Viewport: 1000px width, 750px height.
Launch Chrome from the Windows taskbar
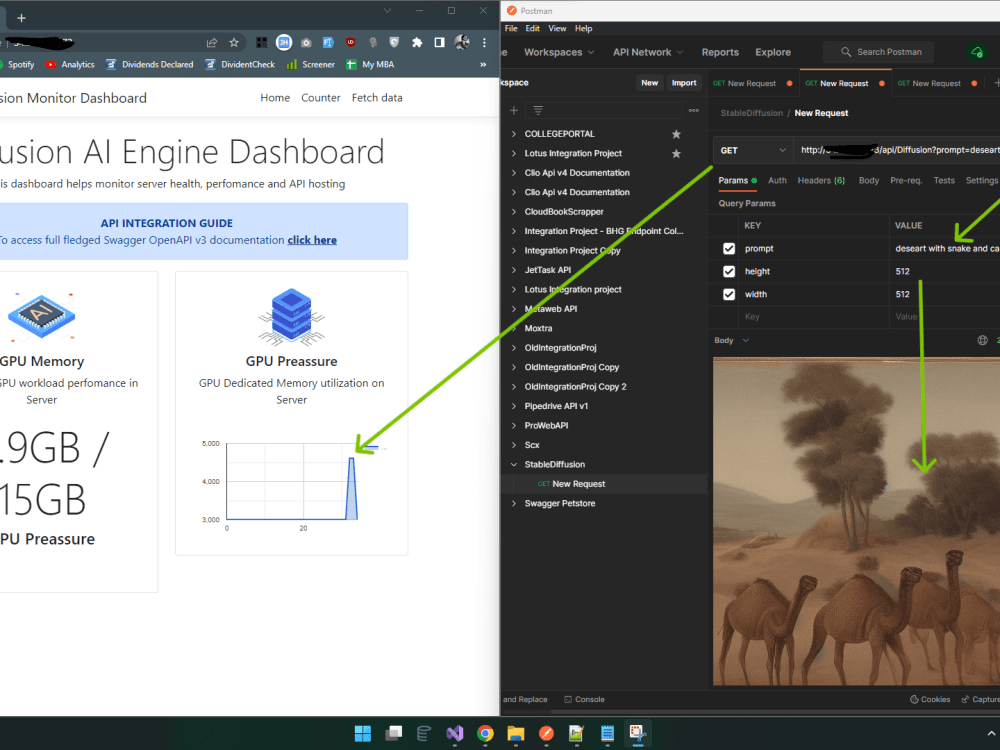coord(485,733)
